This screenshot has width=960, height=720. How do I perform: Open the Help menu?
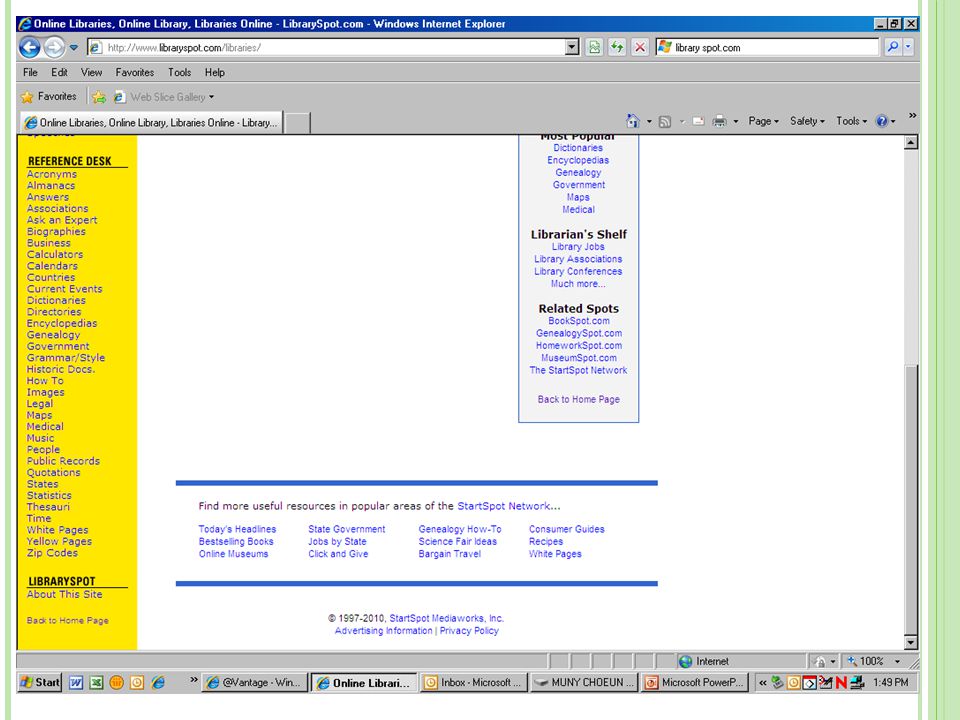point(215,72)
